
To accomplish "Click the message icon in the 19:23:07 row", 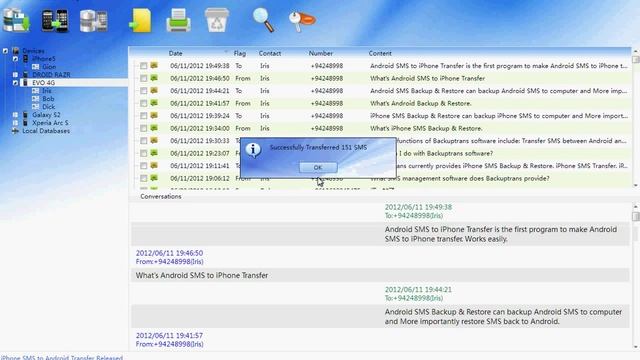I will 154,153.
